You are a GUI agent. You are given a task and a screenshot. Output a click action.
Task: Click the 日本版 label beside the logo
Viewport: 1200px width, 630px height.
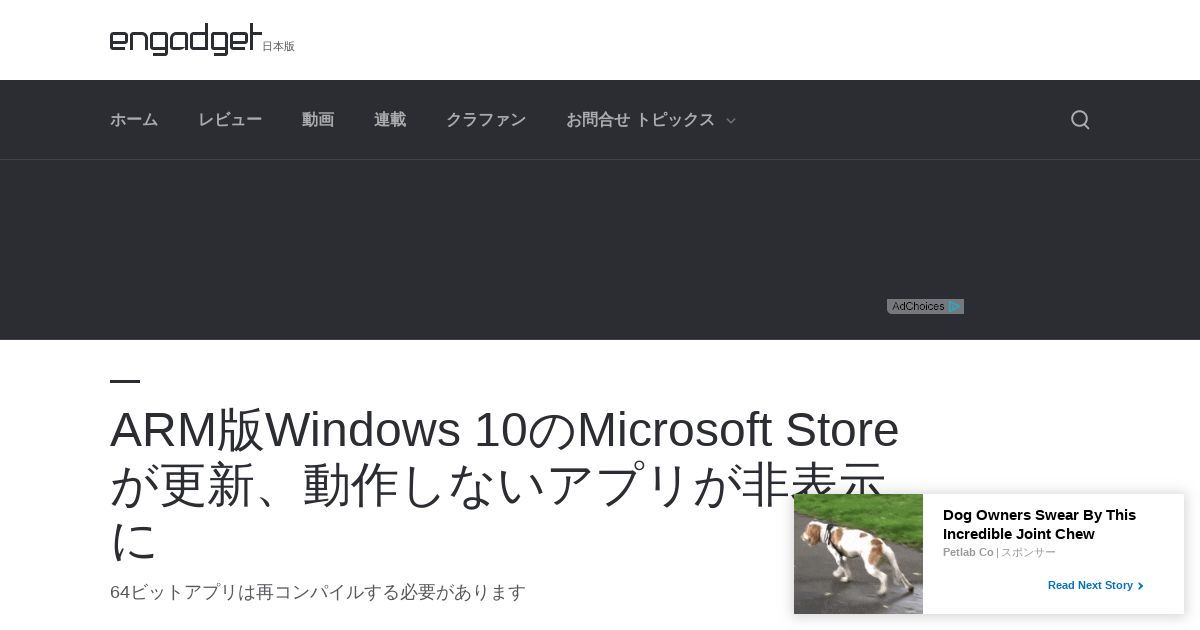(x=278, y=46)
